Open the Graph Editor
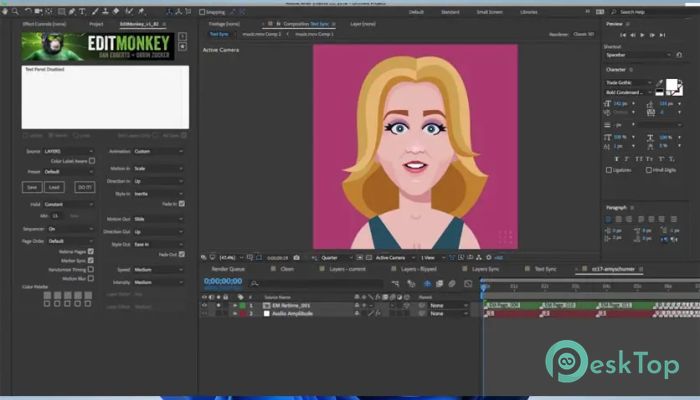This screenshot has height=400, width=700. (x=468, y=284)
